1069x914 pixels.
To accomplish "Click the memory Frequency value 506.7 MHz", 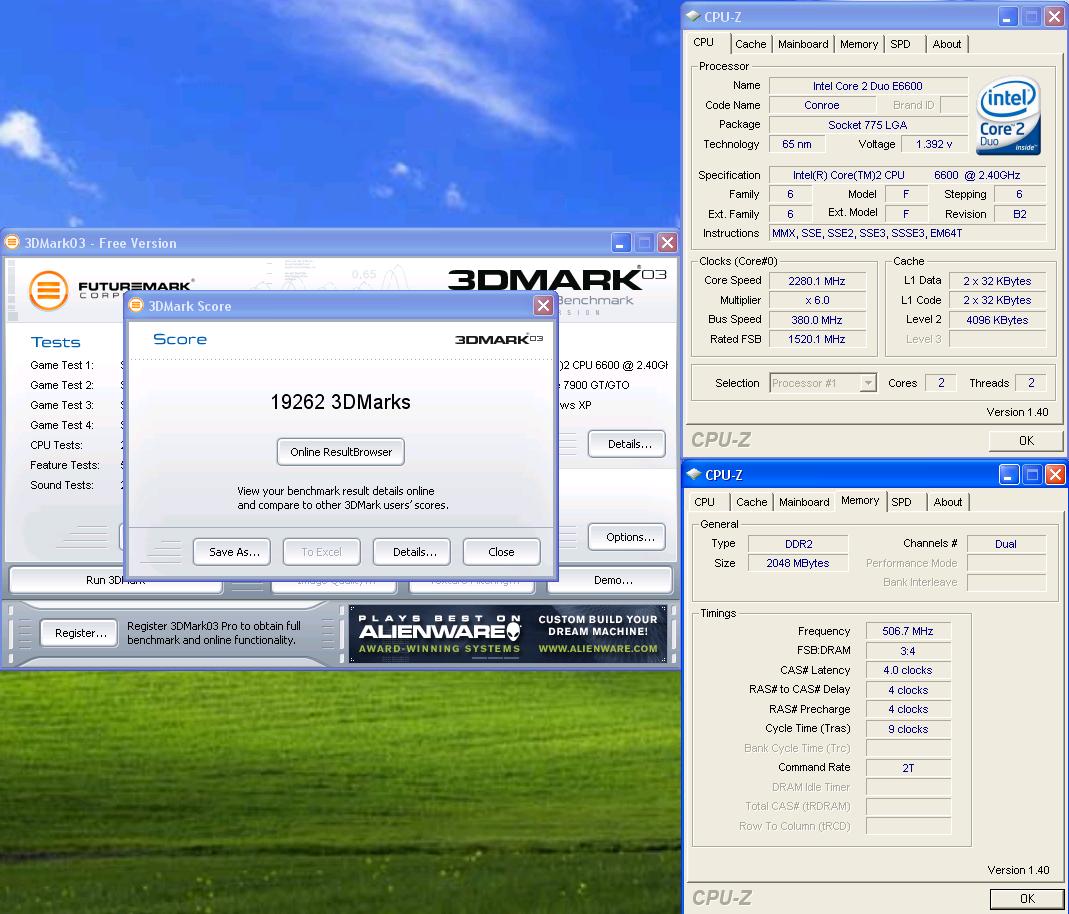I will coord(907,631).
